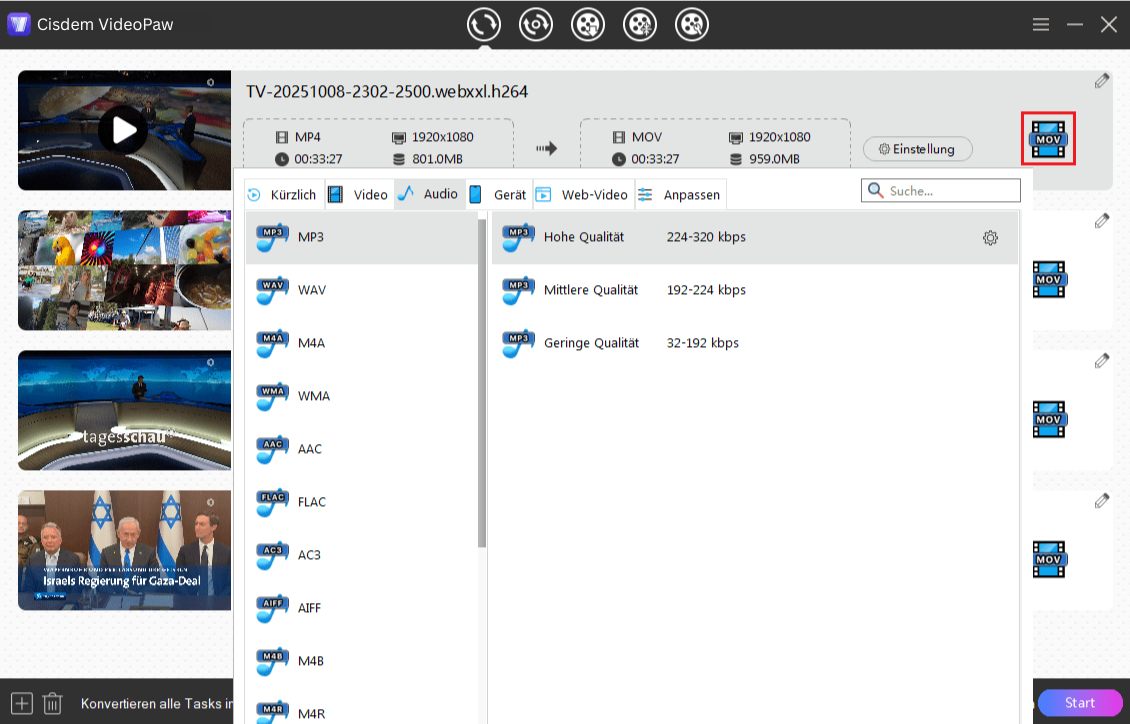Click the trash icon to delete tasks
Image resolution: width=1130 pixels, height=724 pixels.
pyautogui.click(x=53, y=703)
